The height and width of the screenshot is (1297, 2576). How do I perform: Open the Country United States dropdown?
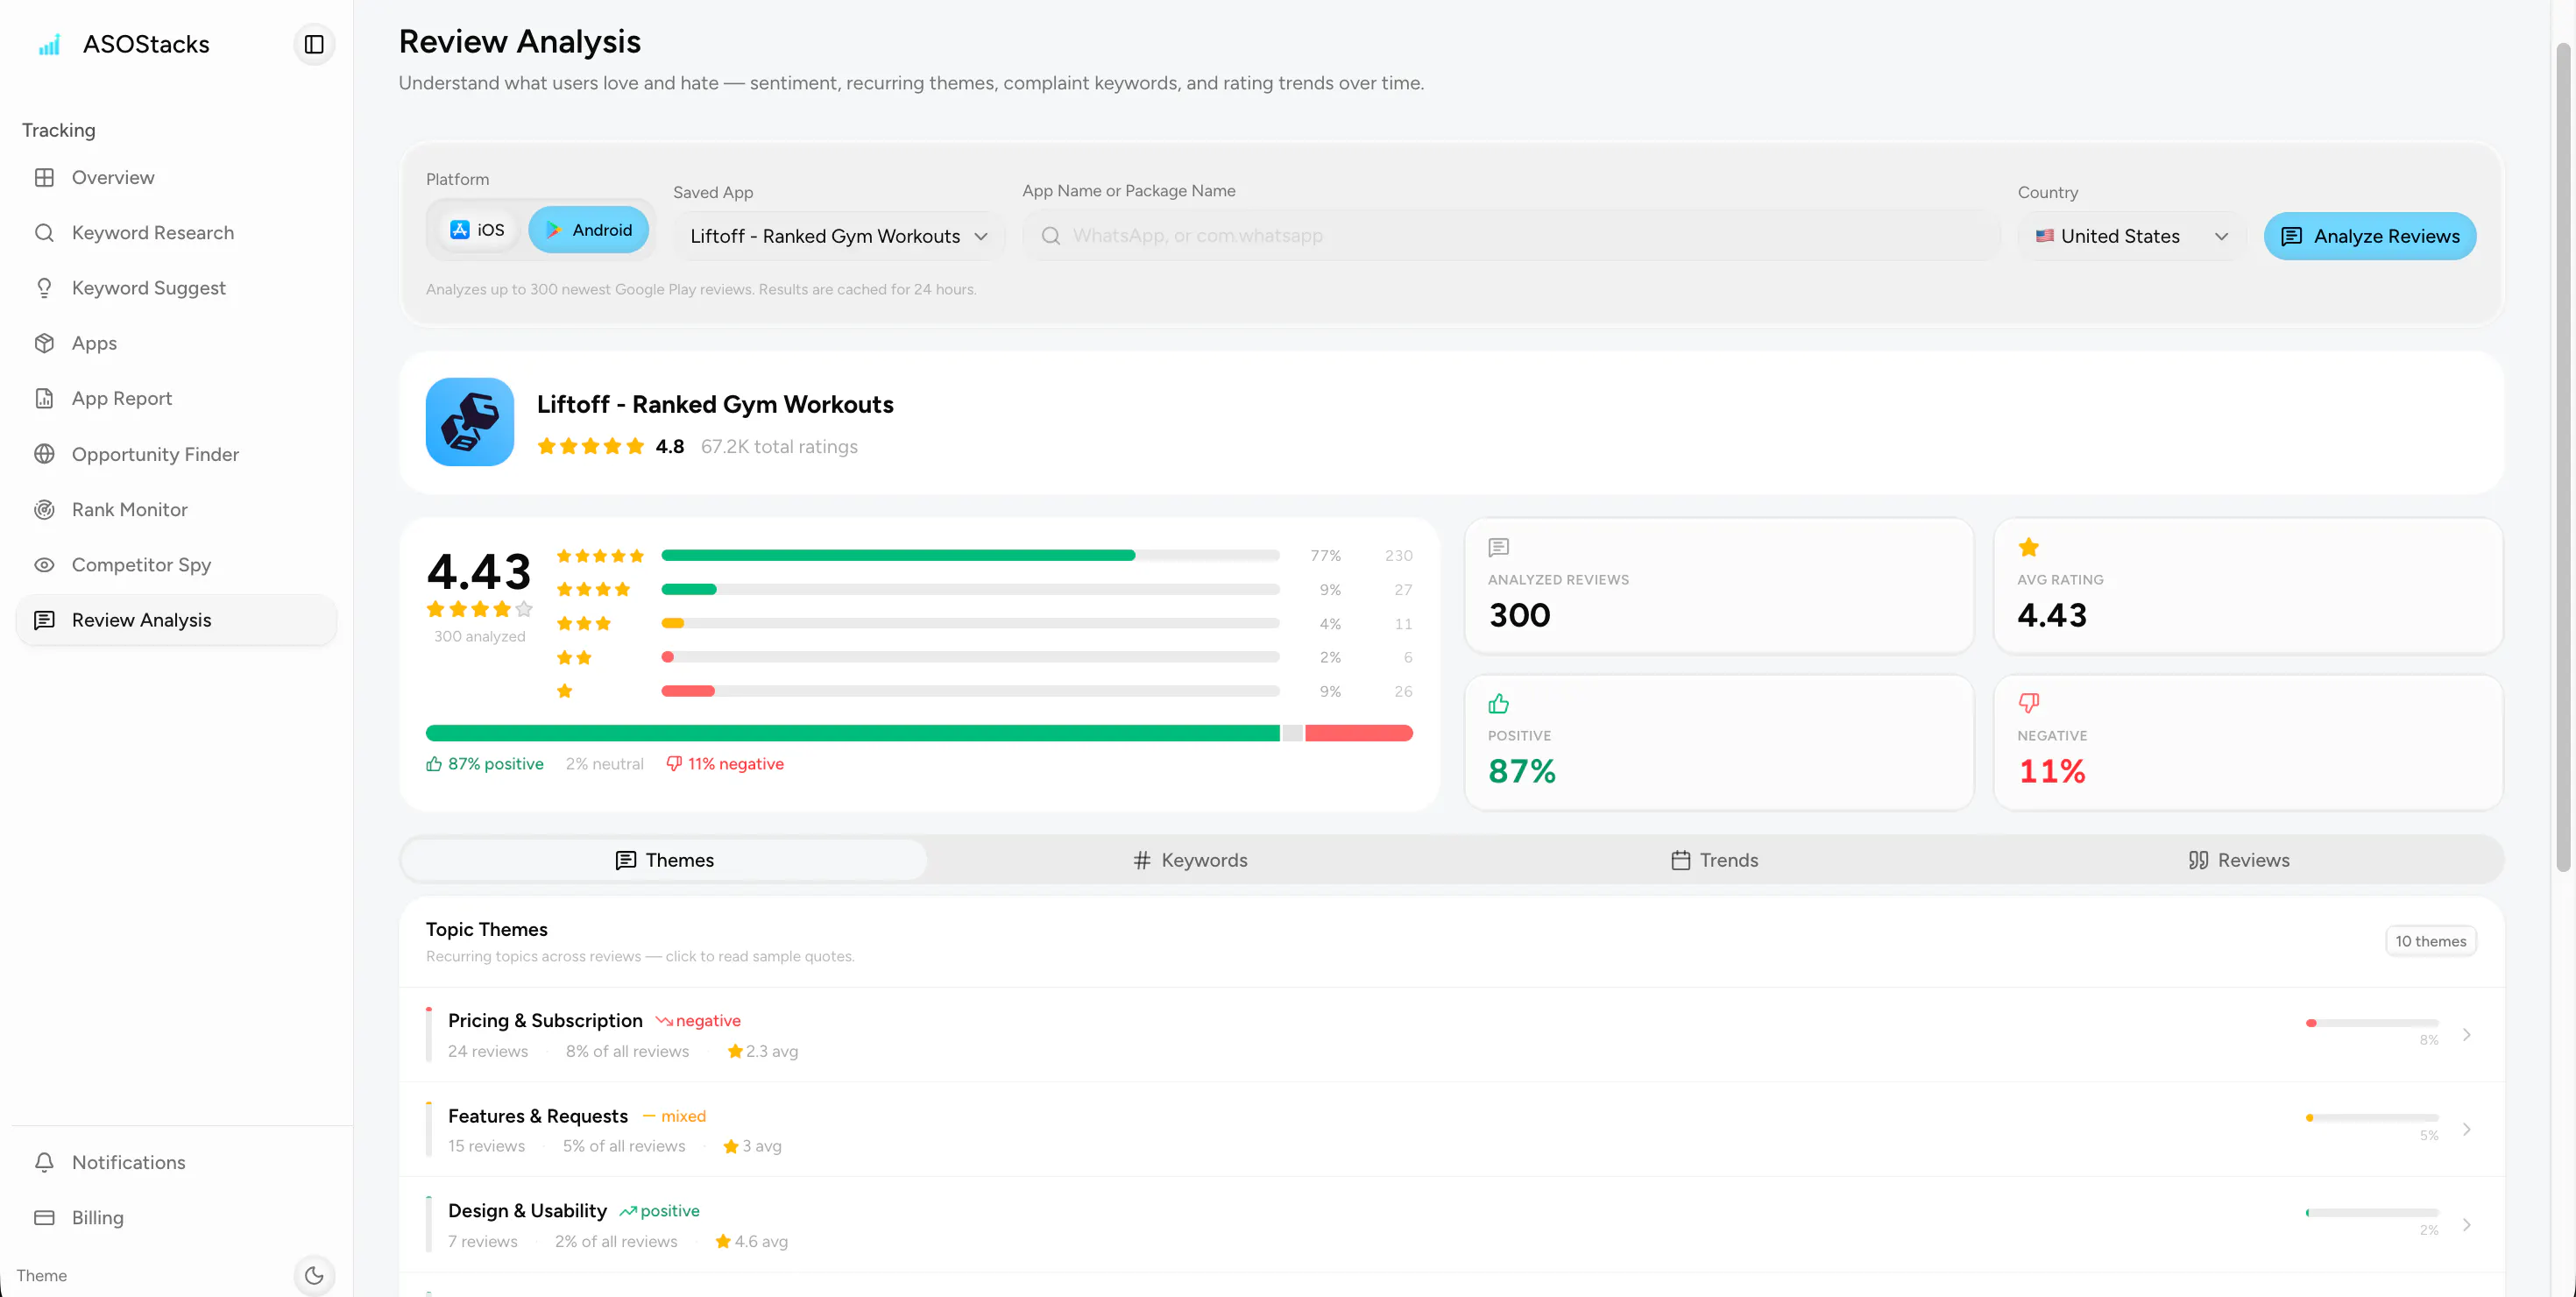[x=2132, y=236]
